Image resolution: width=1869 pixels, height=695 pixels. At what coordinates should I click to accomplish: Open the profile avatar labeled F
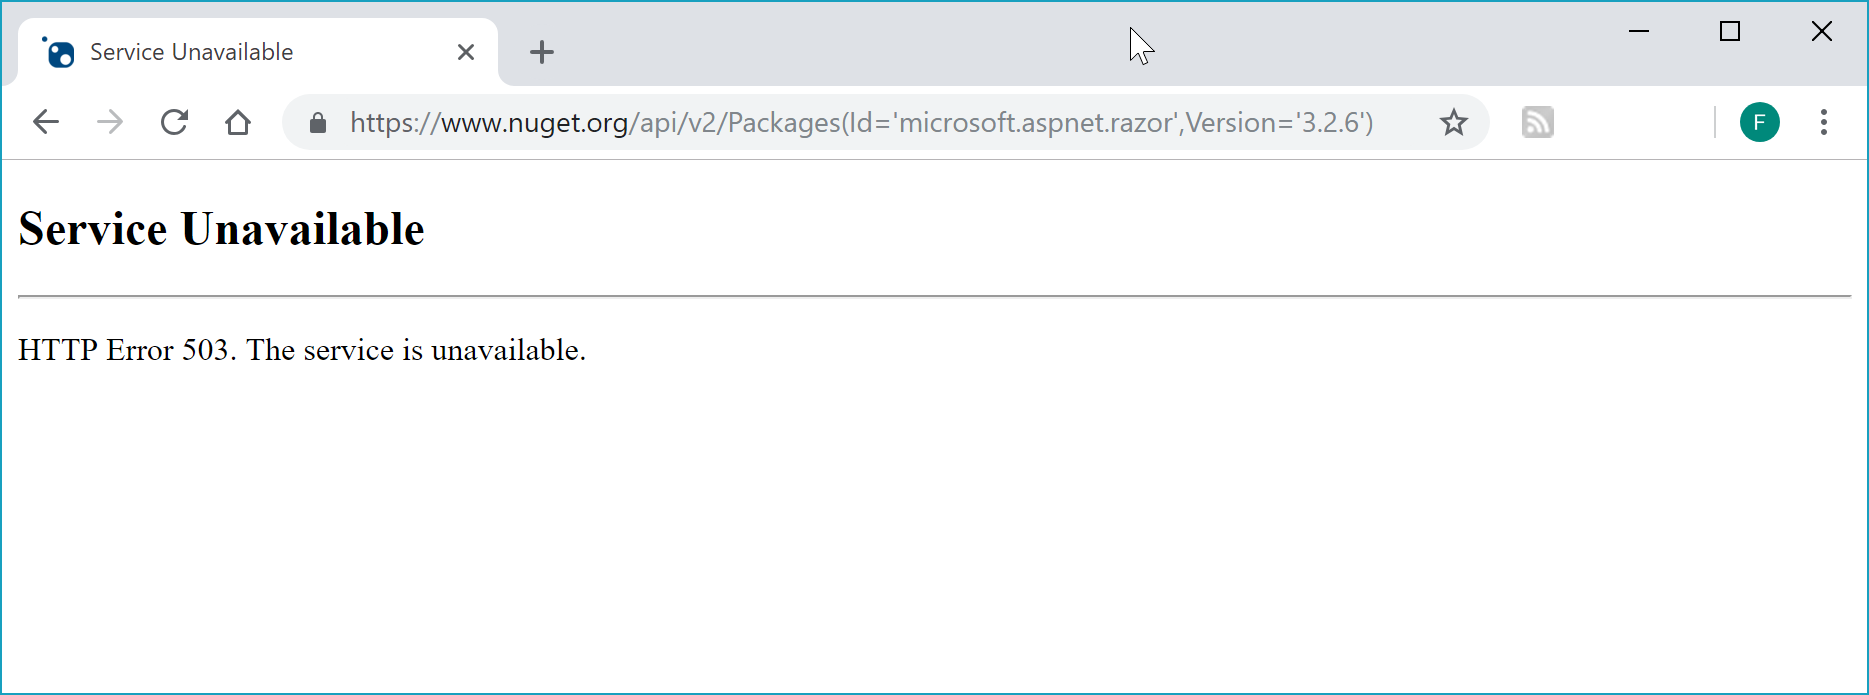click(1760, 122)
